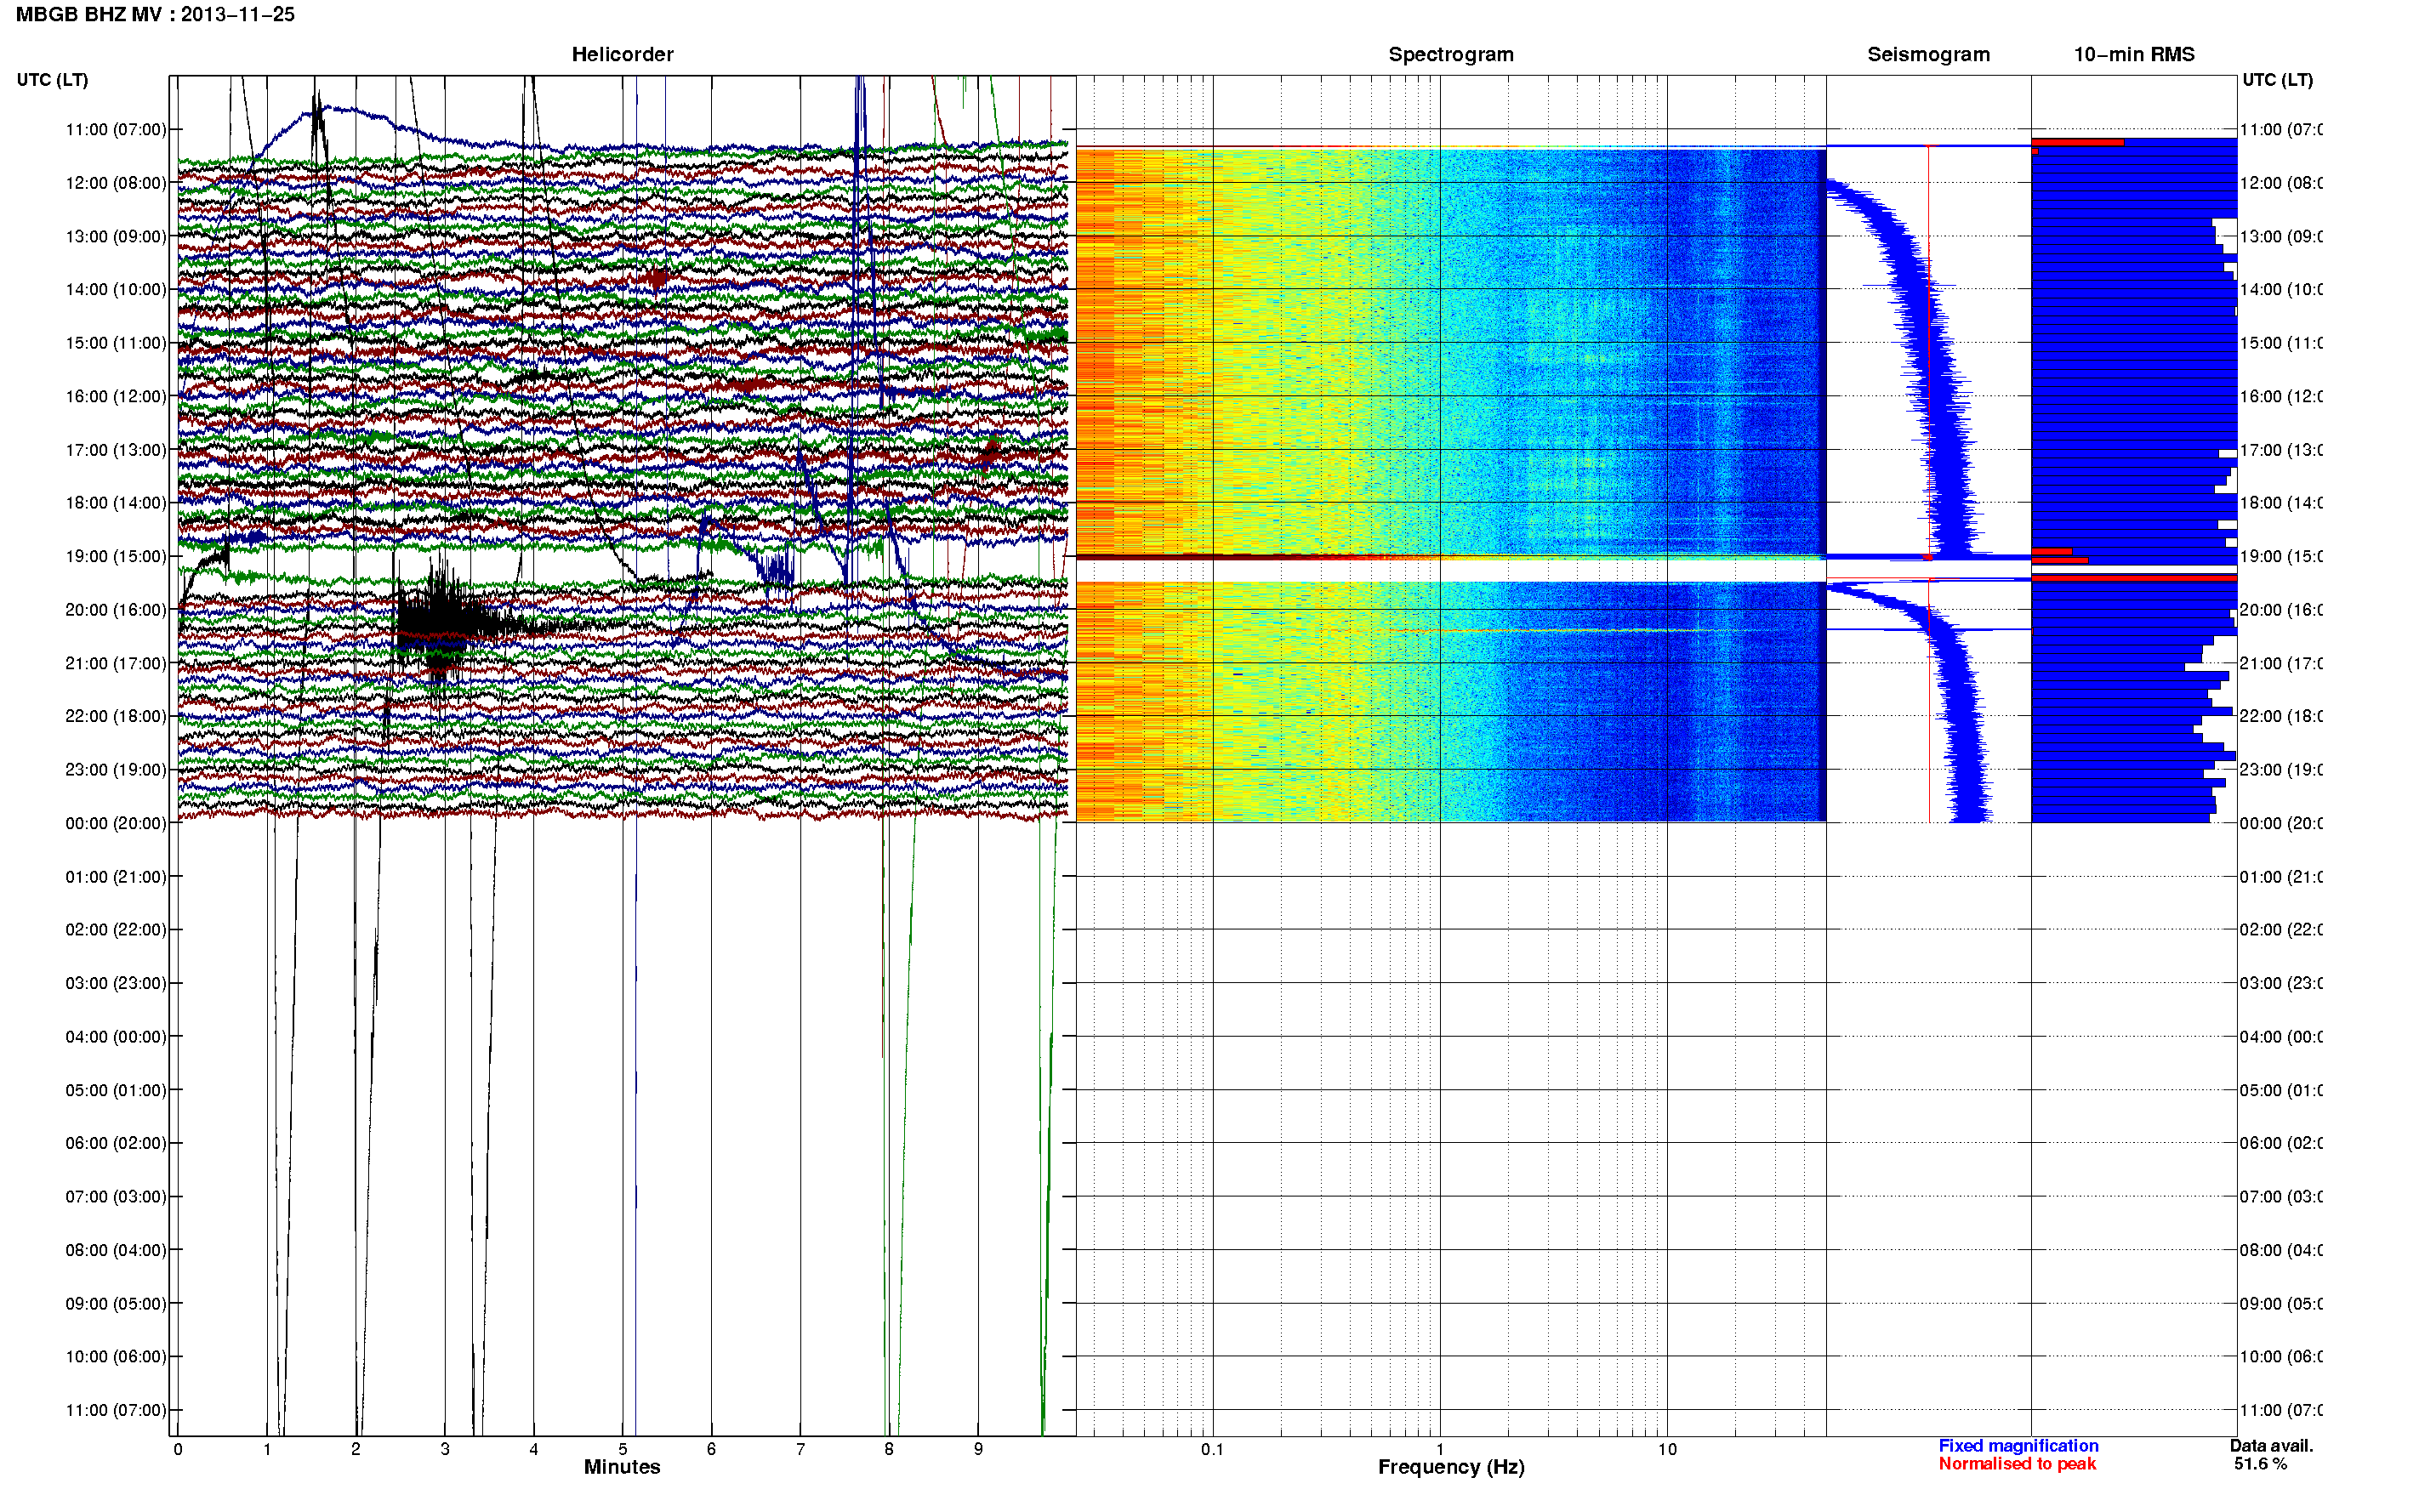This screenshot has height=1512, width=2419.
Task: Click the left '14:00 (10:00)' time label
Action: (115, 289)
